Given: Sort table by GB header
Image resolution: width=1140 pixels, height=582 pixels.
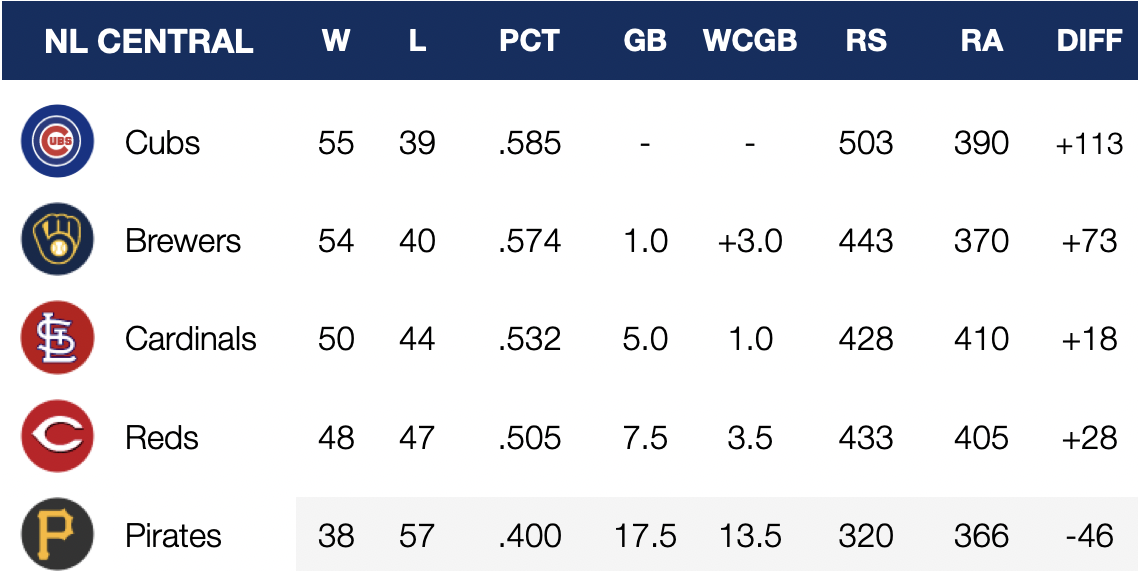Looking at the screenshot, I should 644,42.
